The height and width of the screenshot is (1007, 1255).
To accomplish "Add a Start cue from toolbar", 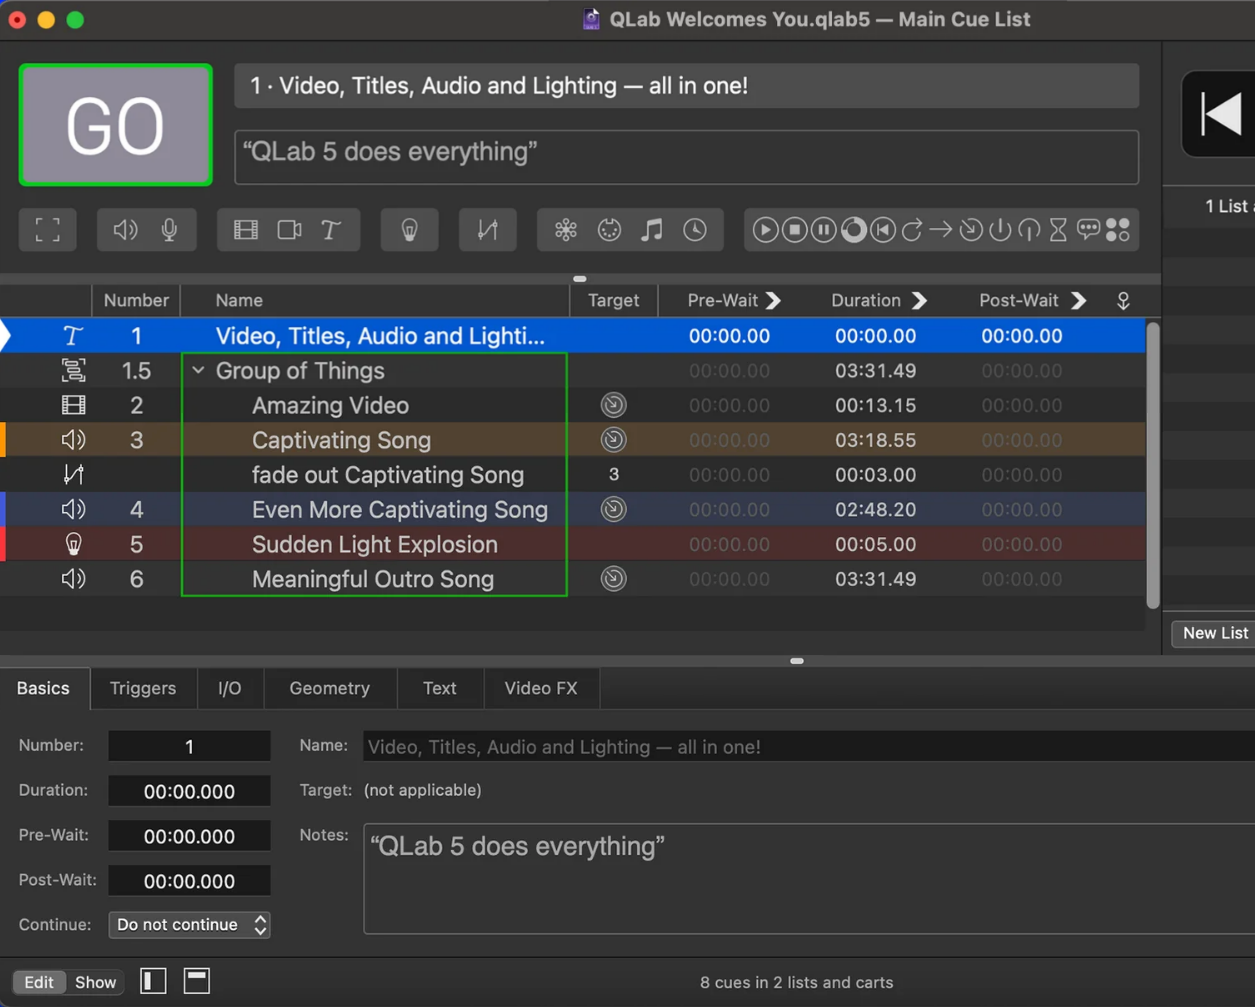I will 765,230.
